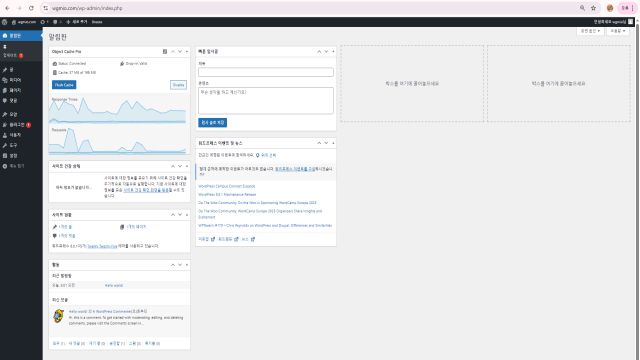640x360 pixels.
Task: Open WordPress Campus Connect Expands link
Action: (227, 187)
